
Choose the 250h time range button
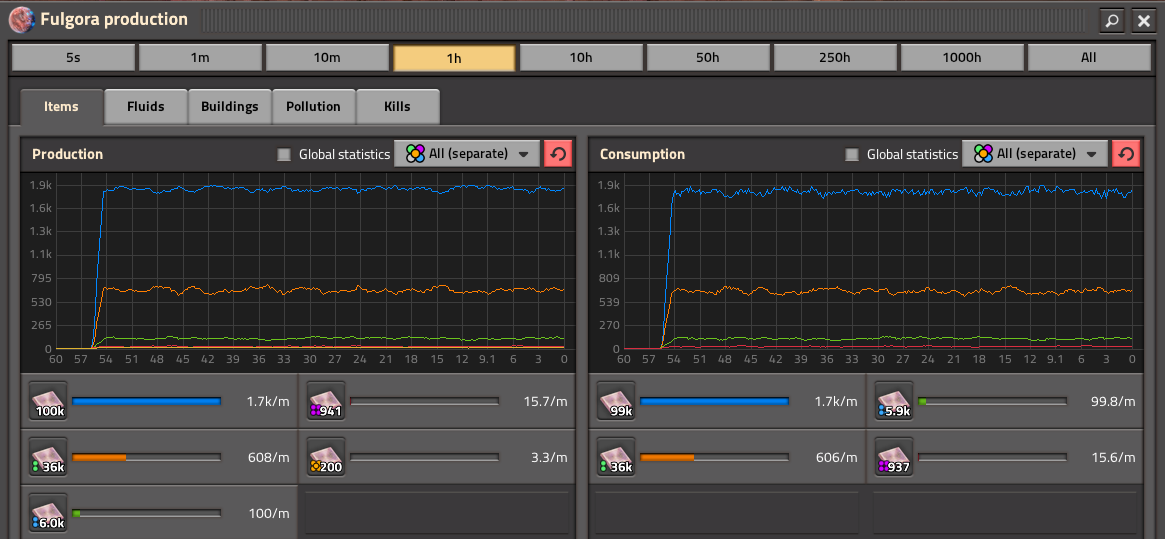pyautogui.click(x=834, y=58)
